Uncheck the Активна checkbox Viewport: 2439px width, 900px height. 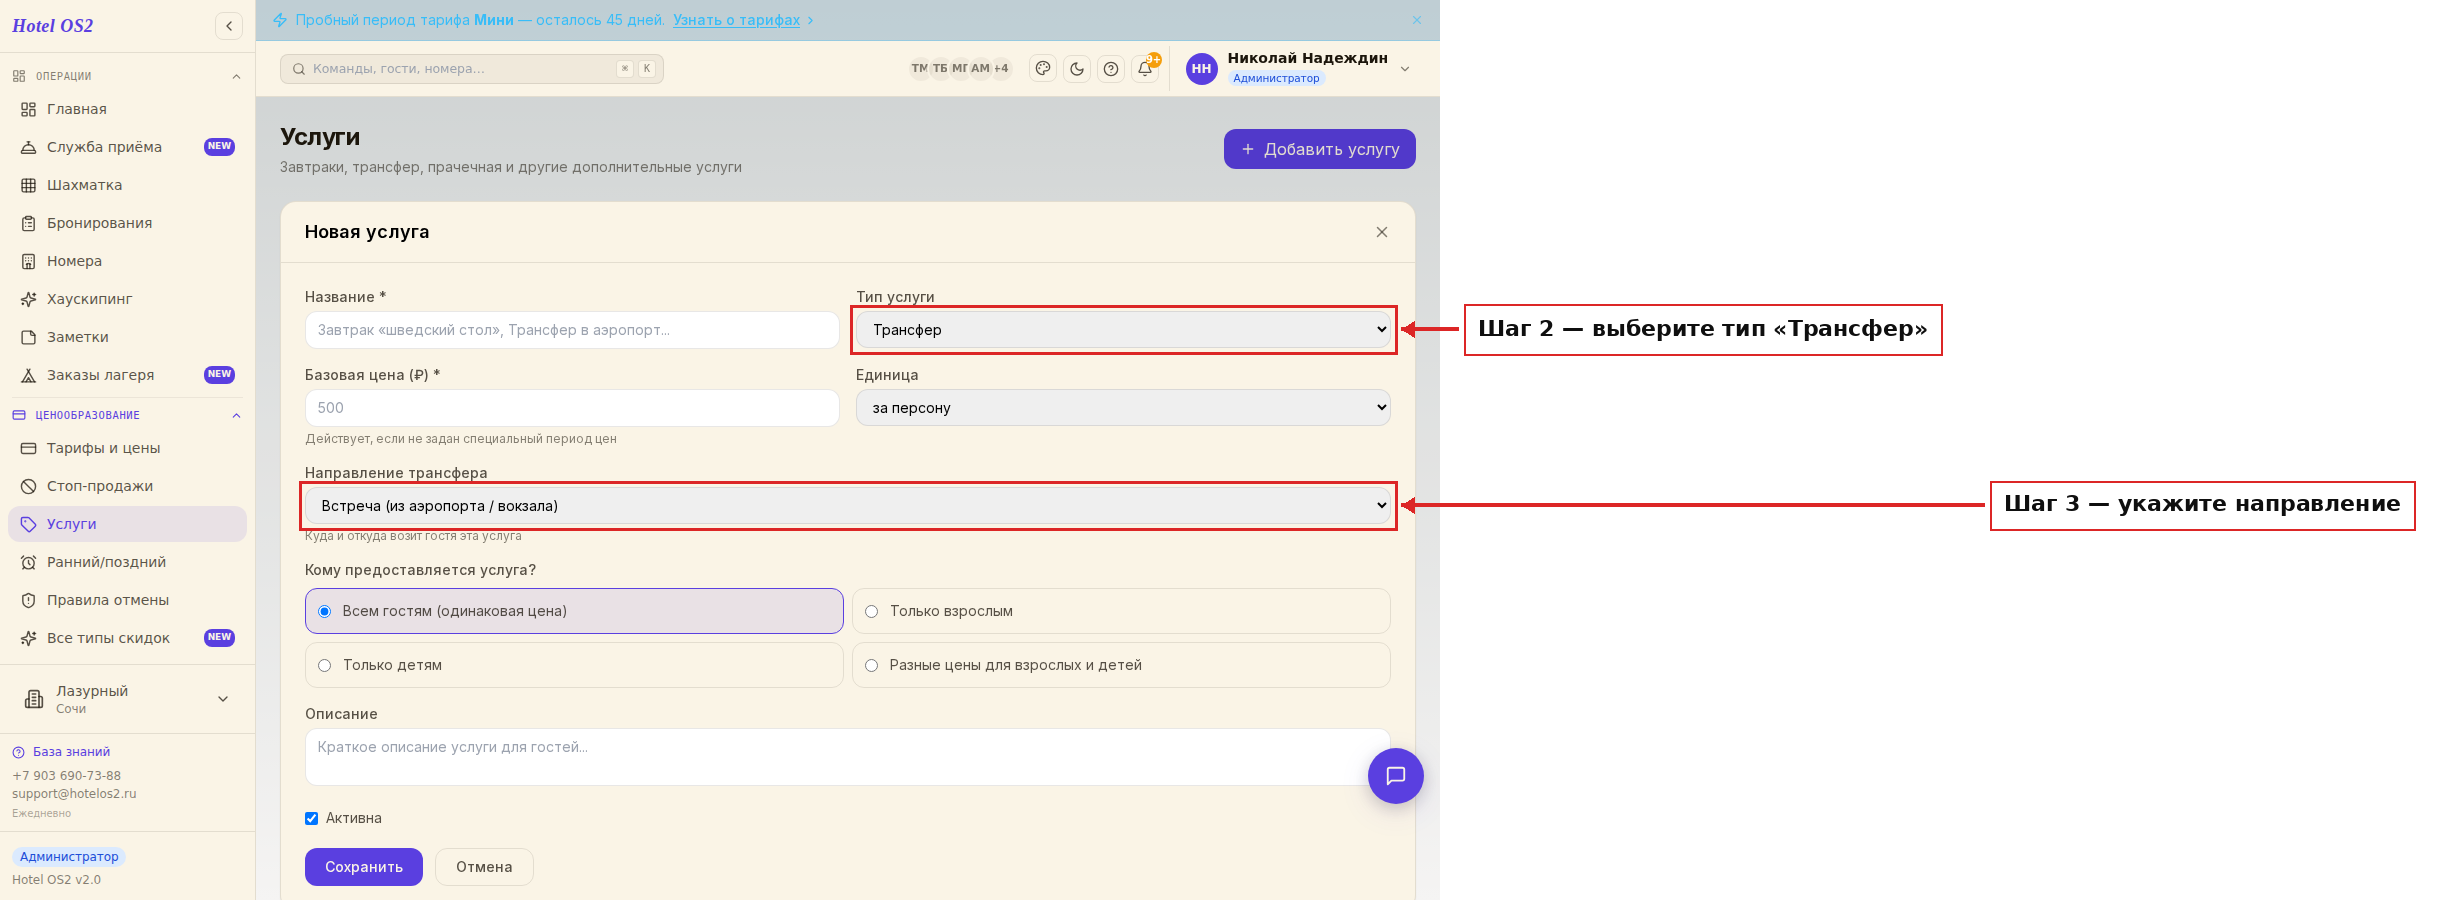point(312,818)
